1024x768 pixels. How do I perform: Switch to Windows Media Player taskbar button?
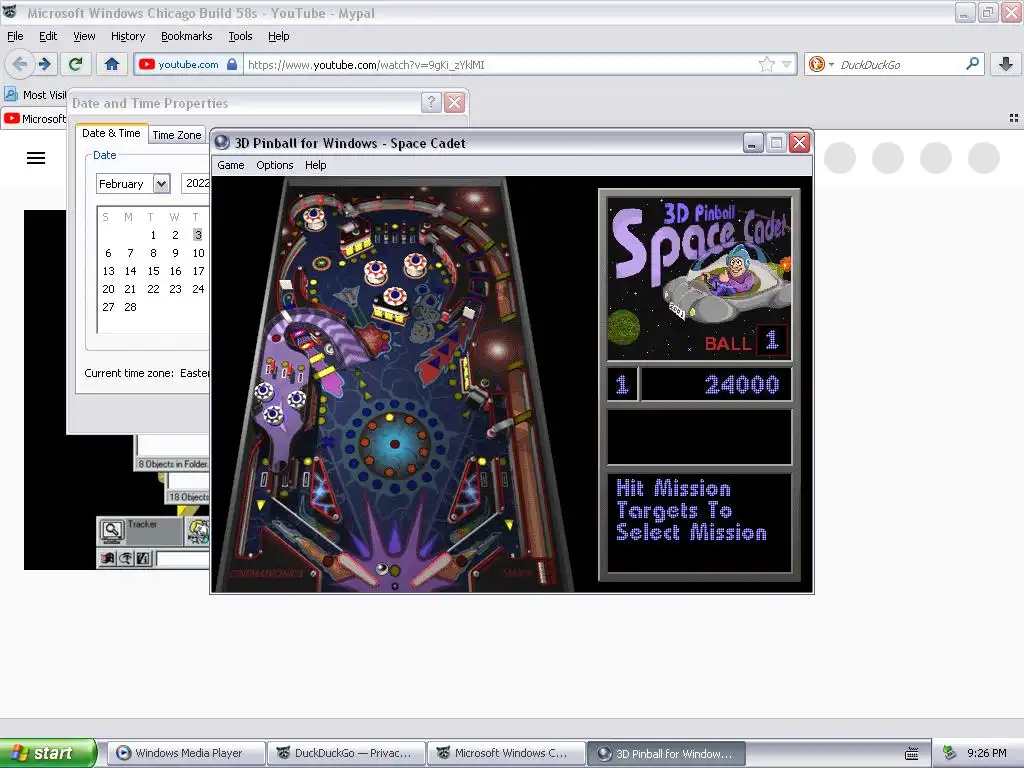(187, 753)
